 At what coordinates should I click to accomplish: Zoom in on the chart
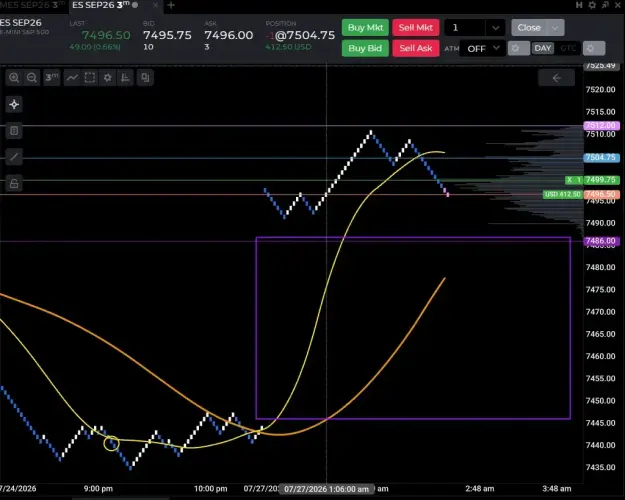(14, 77)
